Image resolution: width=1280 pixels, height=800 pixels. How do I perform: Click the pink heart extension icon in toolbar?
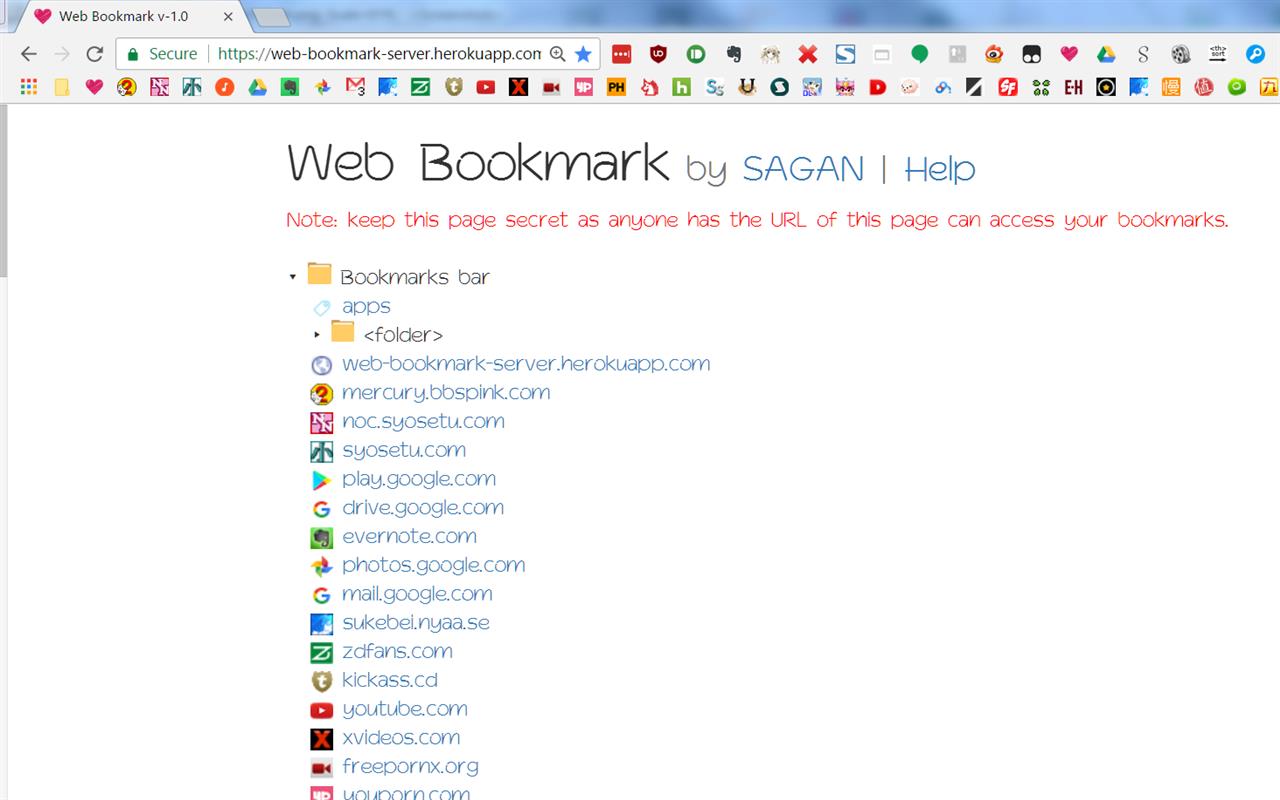[x=1069, y=54]
